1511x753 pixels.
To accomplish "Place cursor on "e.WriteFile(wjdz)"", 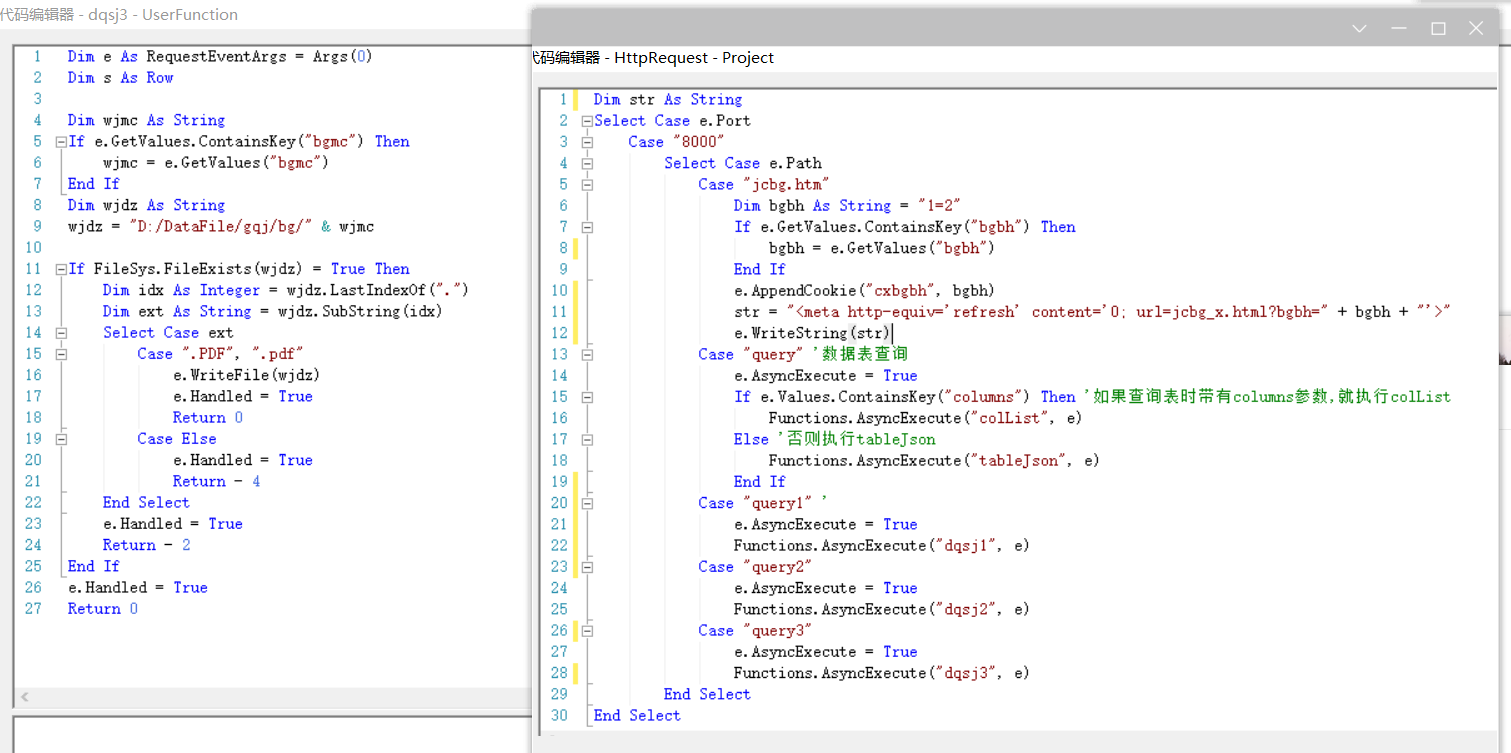I will (x=247, y=375).
